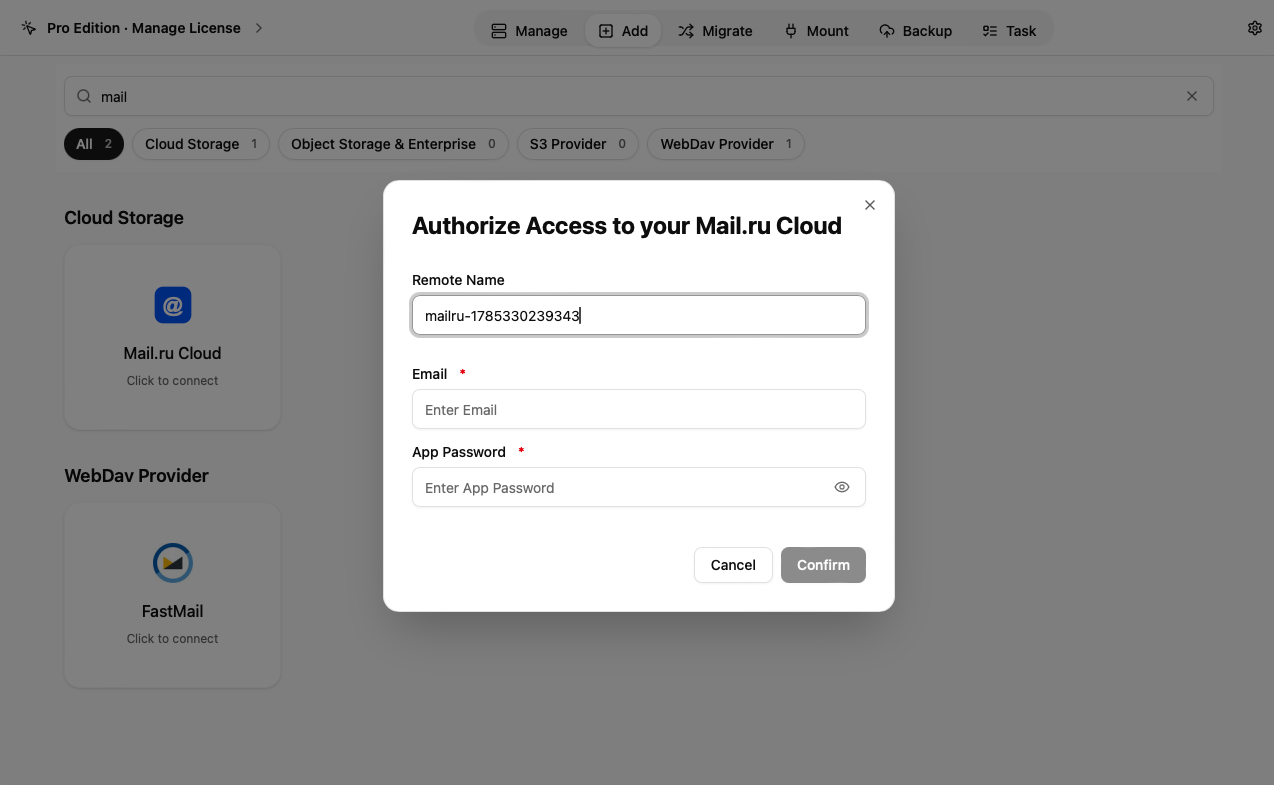The height and width of the screenshot is (785, 1274).
Task: Focus the Enter Email field
Action: point(639,409)
